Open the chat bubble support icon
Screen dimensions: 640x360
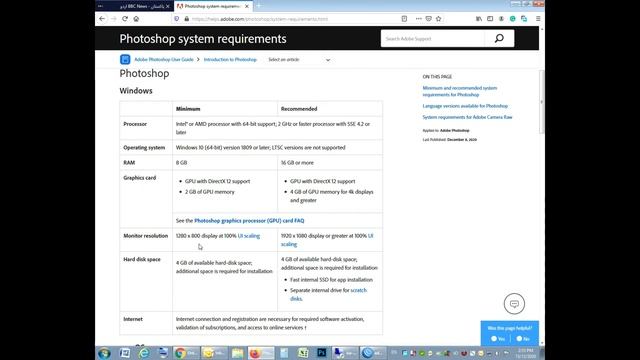coord(514,304)
